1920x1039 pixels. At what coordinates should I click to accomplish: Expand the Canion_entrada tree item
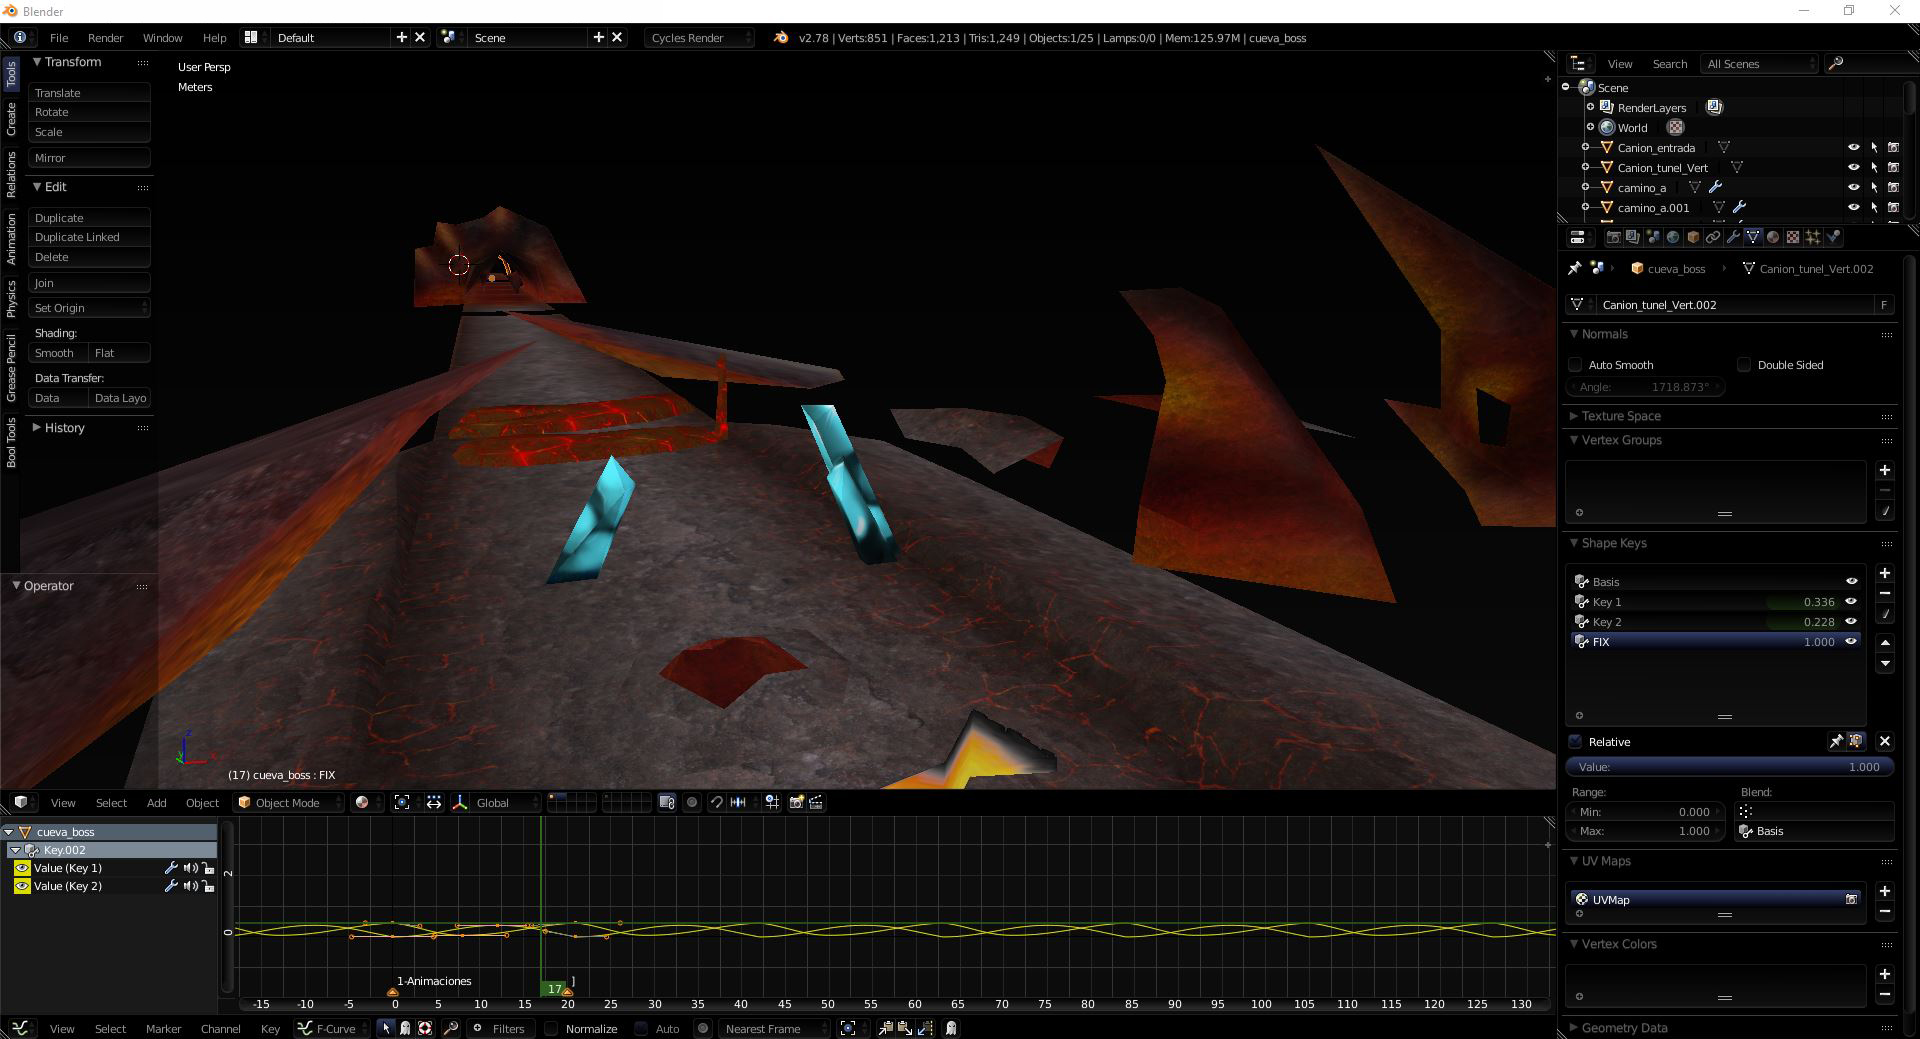click(1586, 147)
